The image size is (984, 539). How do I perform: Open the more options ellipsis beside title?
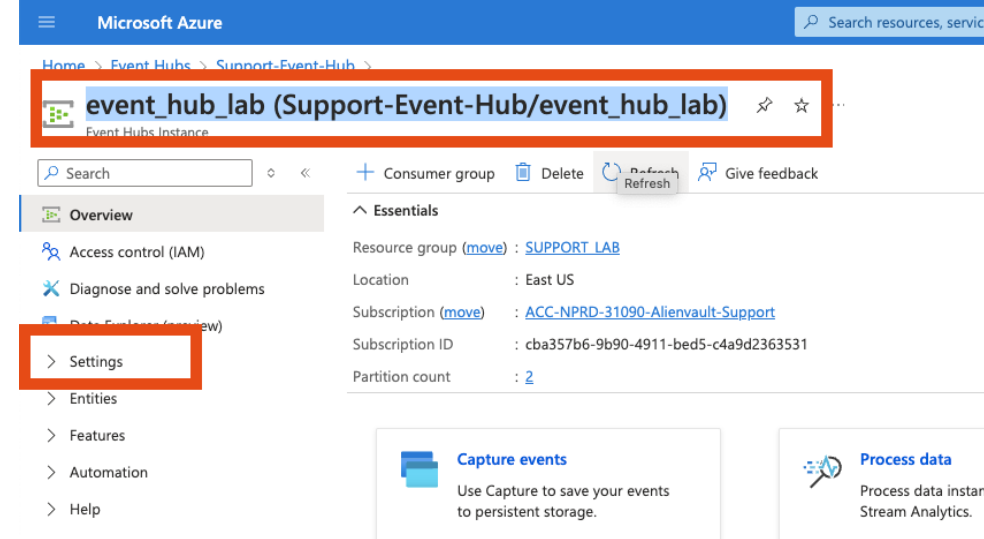point(840,105)
